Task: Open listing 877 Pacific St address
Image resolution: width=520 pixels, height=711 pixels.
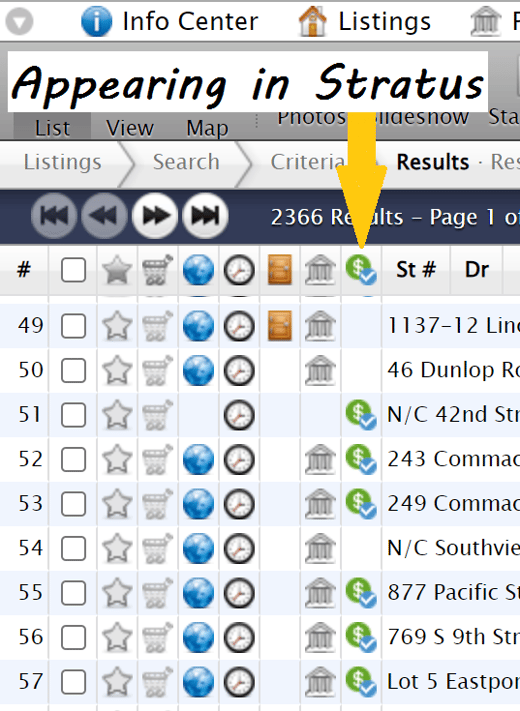Action: [x=453, y=593]
